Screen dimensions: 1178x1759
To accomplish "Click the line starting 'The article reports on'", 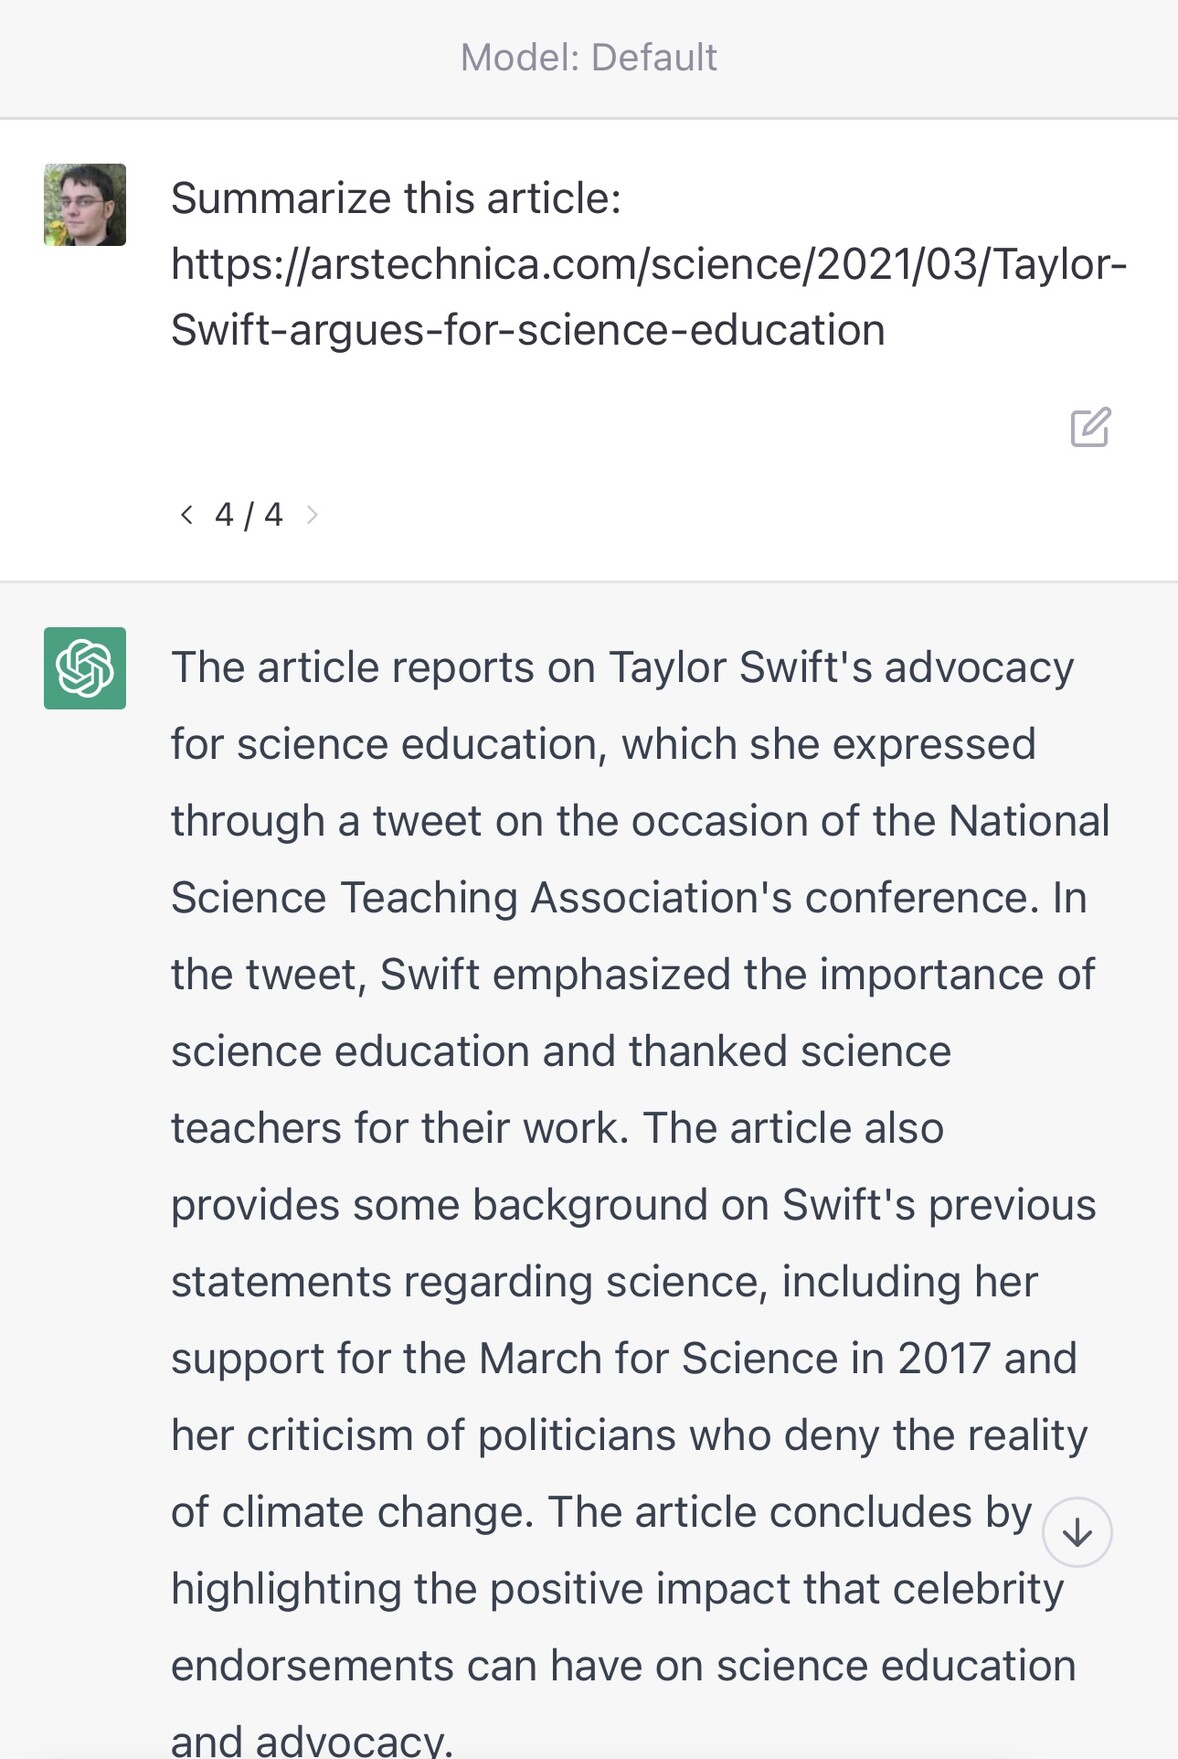I will pyautogui.click(x=622, y=668).
